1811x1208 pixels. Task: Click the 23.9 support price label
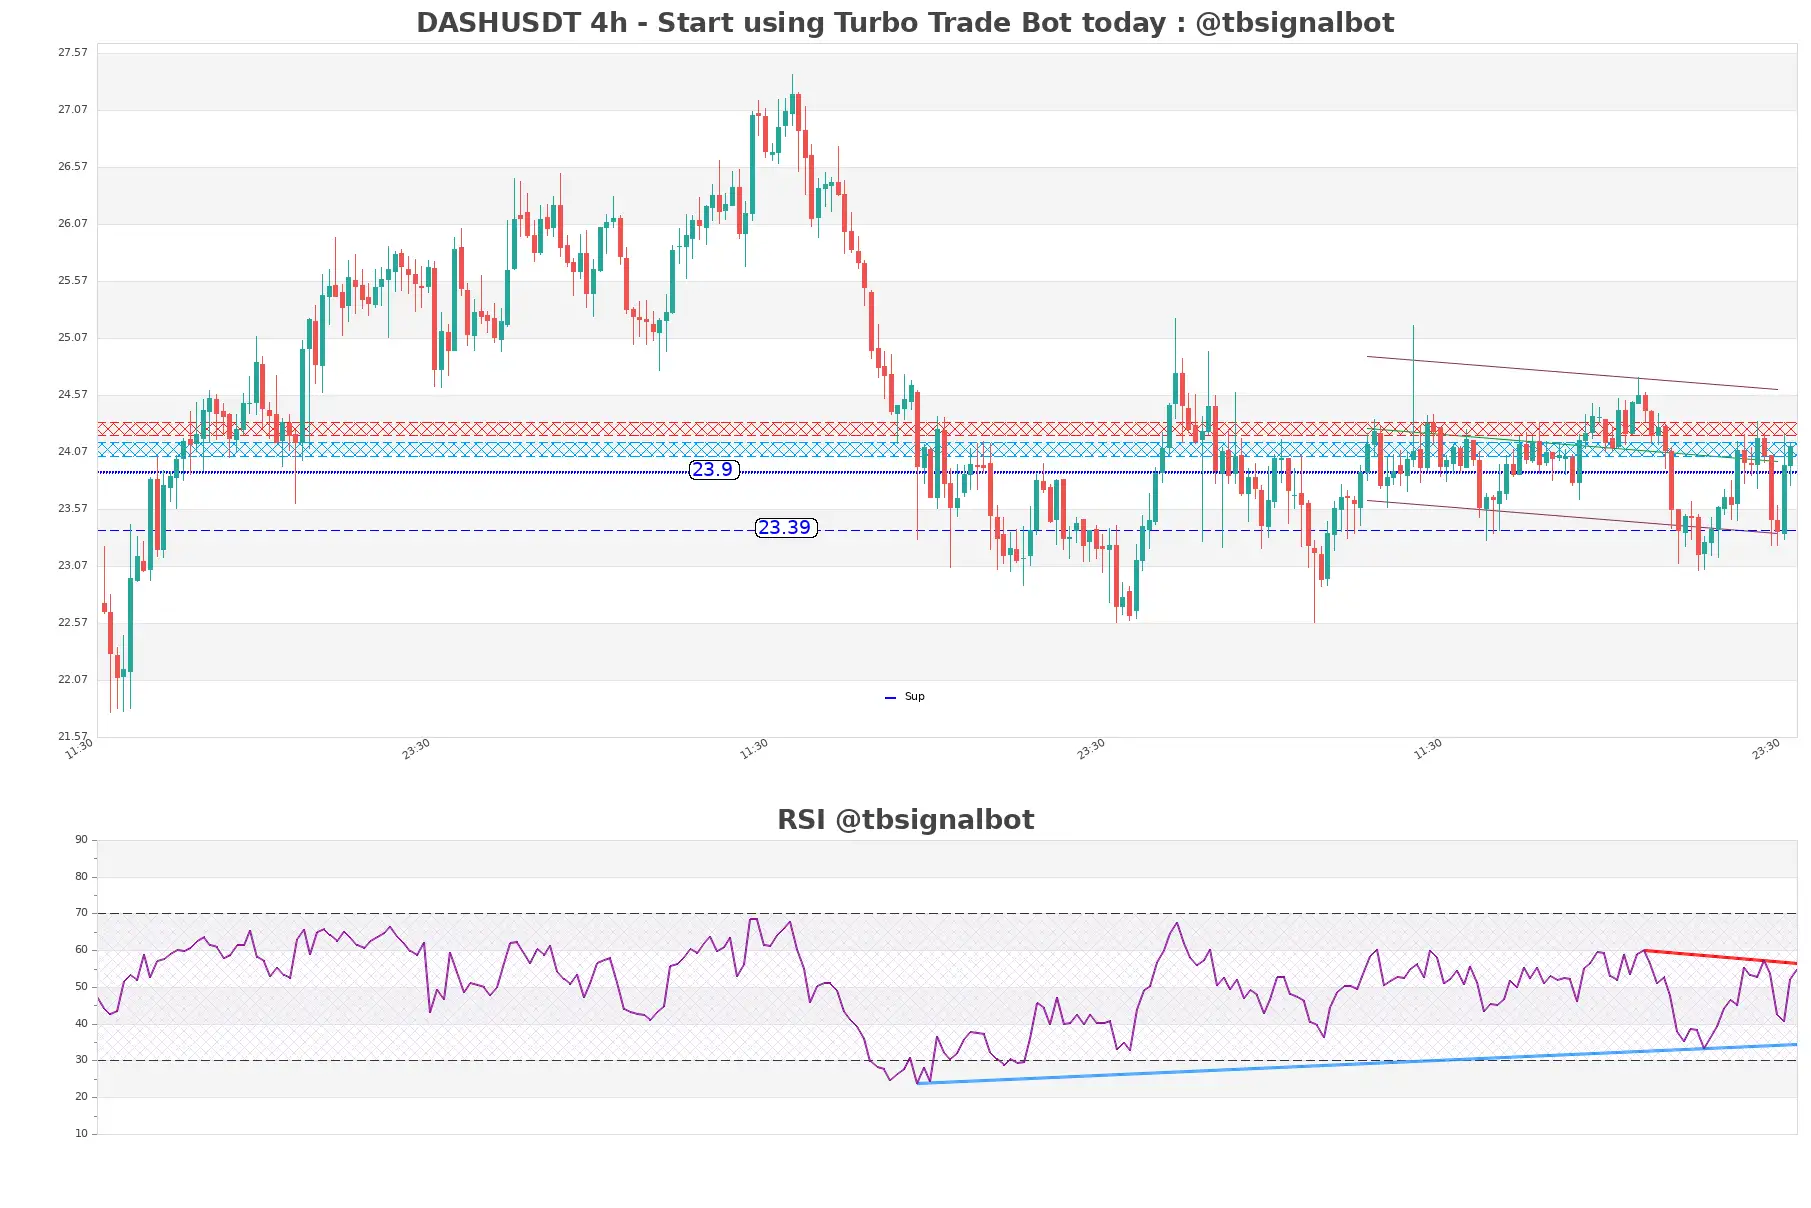coord(714,469)
